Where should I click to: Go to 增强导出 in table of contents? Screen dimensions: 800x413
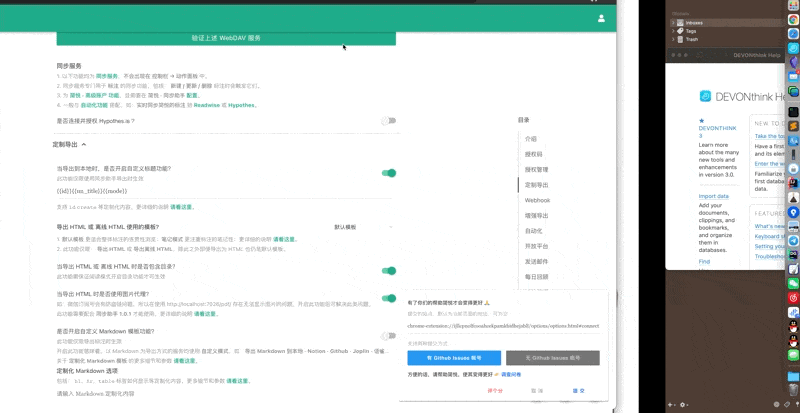point(536,215)
